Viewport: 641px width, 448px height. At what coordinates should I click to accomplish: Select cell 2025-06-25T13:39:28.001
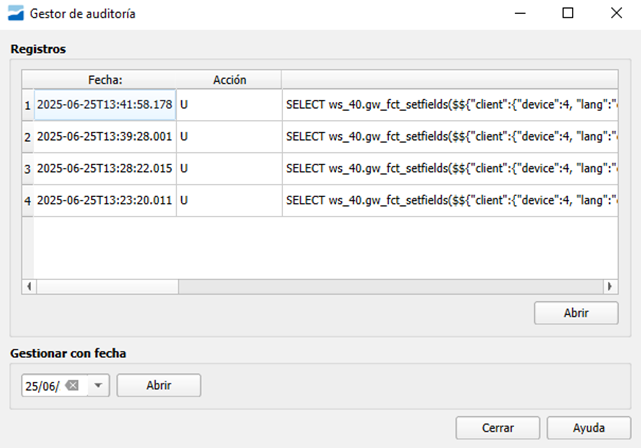point(105,137)
